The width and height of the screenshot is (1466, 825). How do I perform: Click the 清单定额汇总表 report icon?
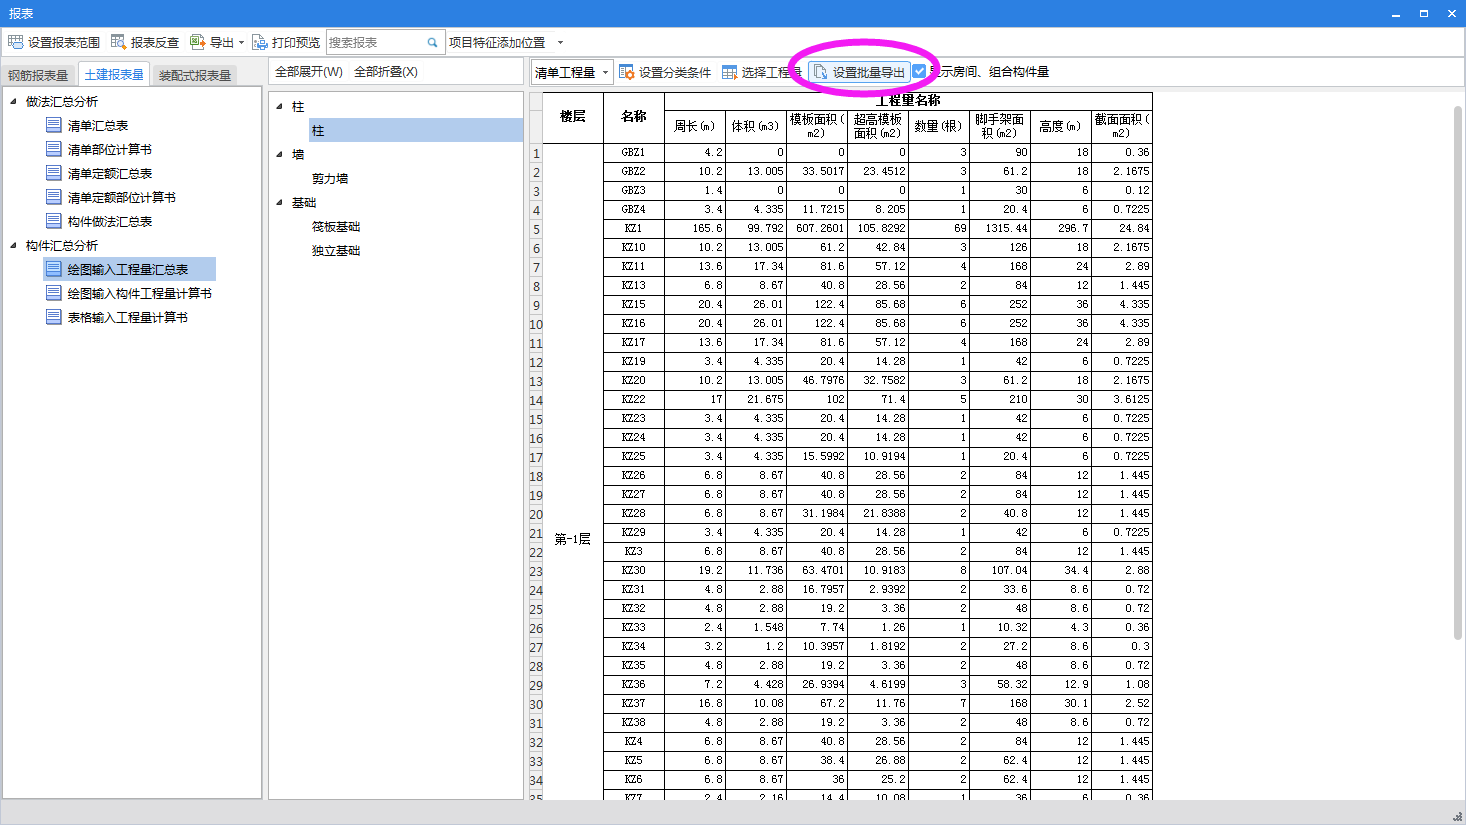click(x=54, y=173)
